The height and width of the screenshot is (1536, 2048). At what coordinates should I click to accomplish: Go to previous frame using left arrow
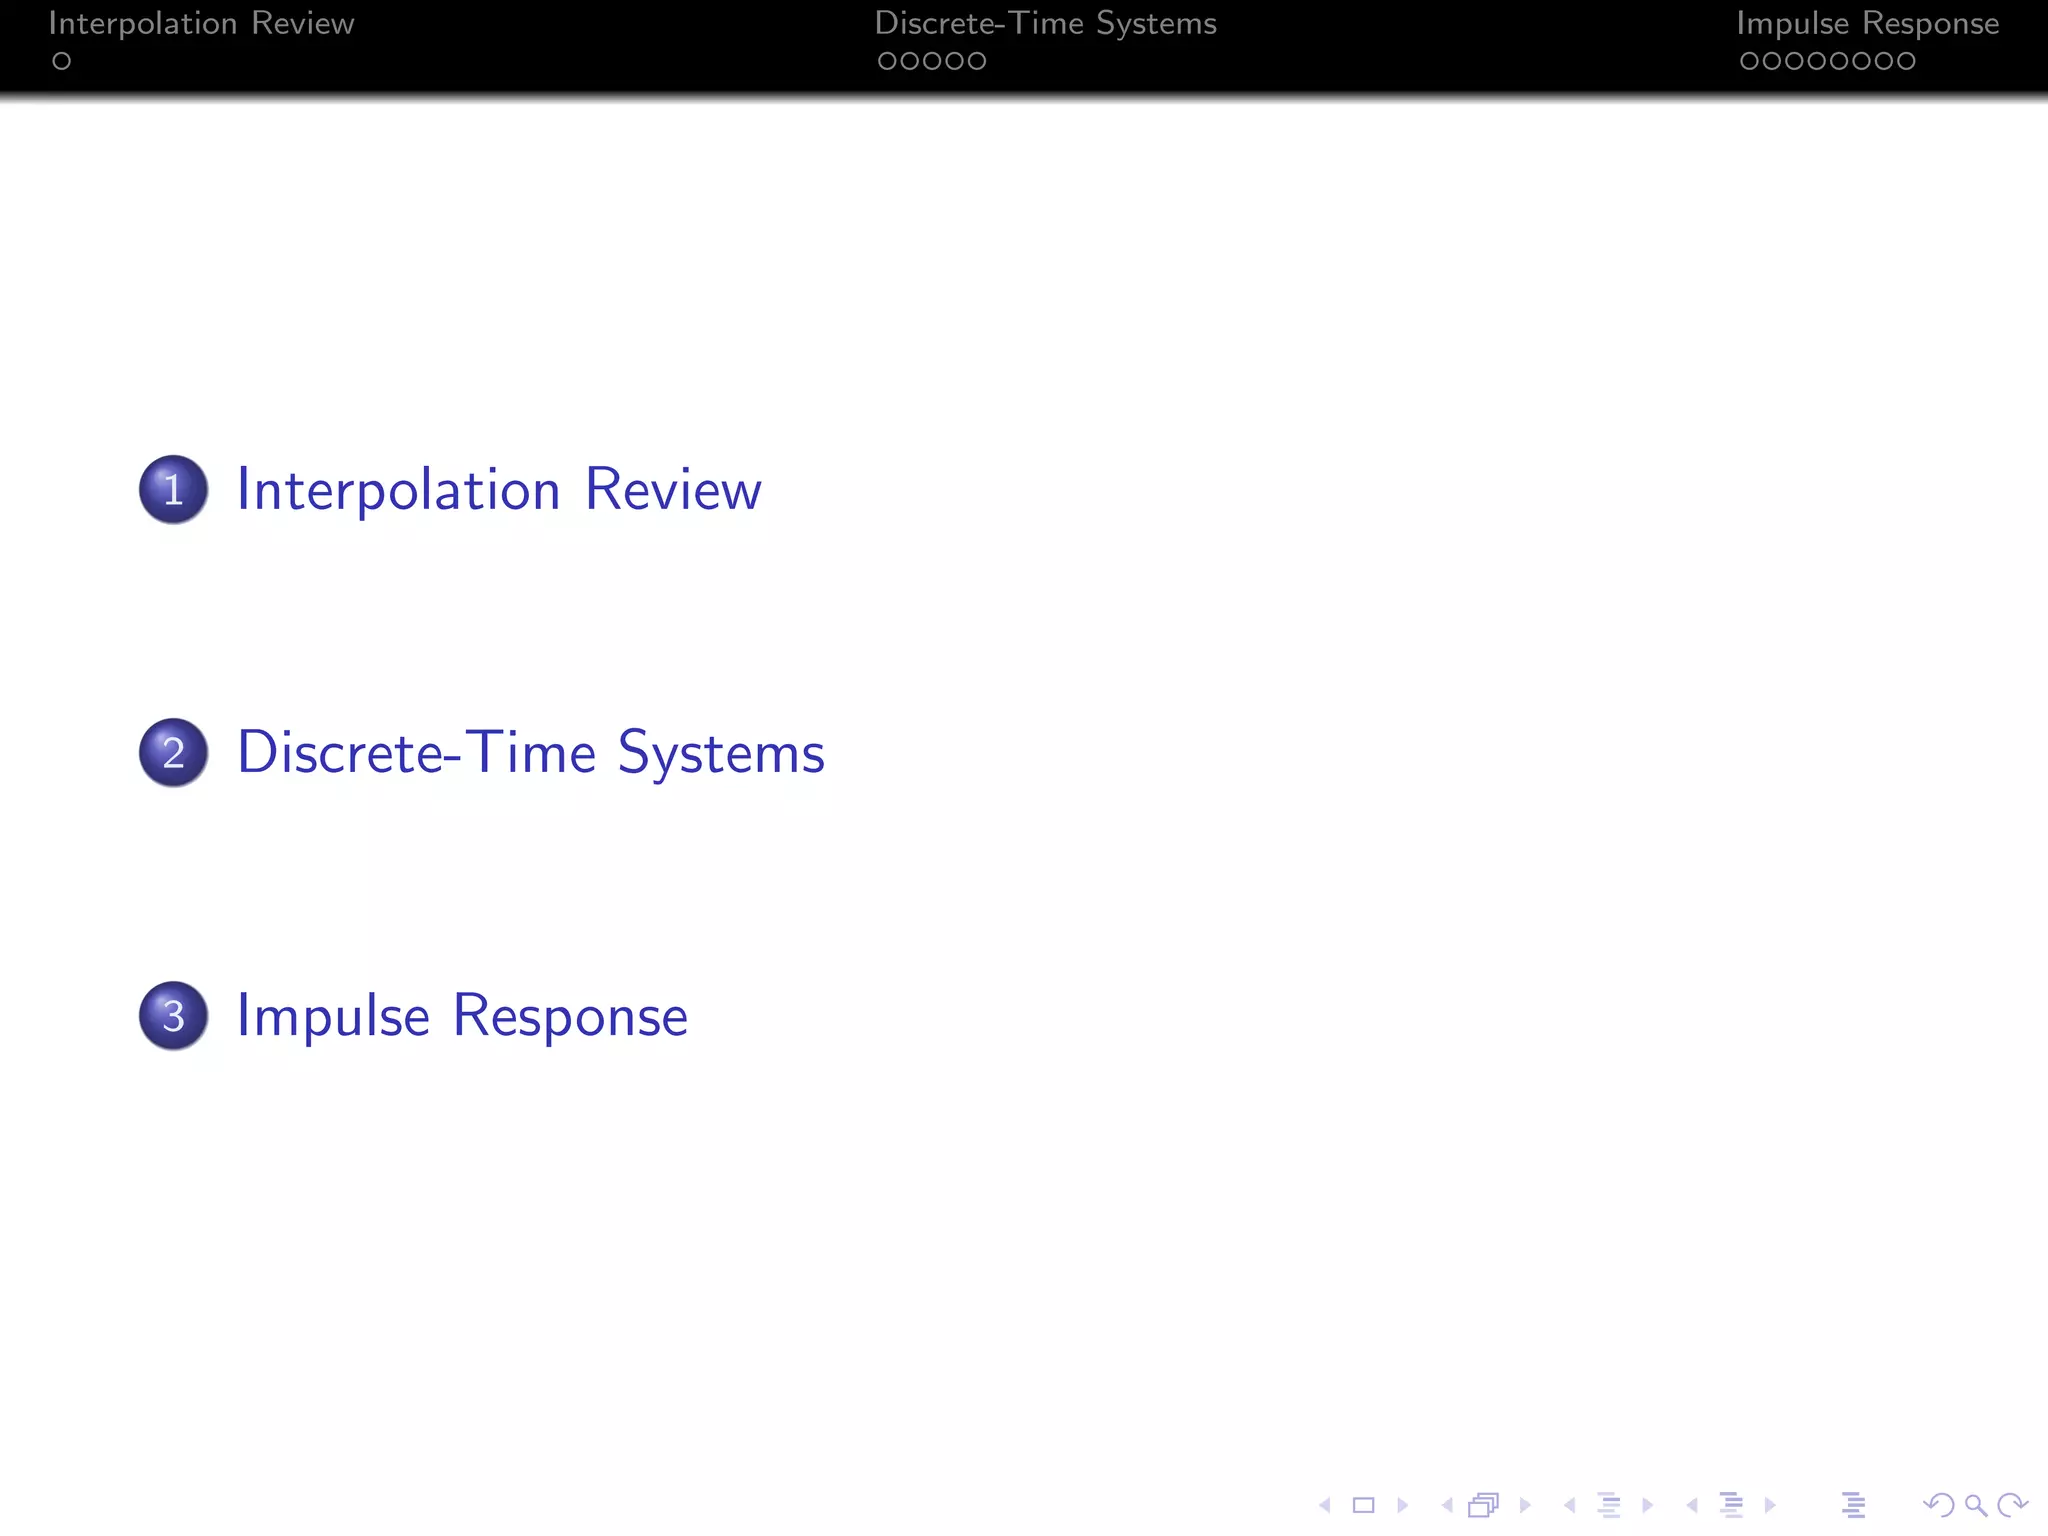coord(1447,1505)
